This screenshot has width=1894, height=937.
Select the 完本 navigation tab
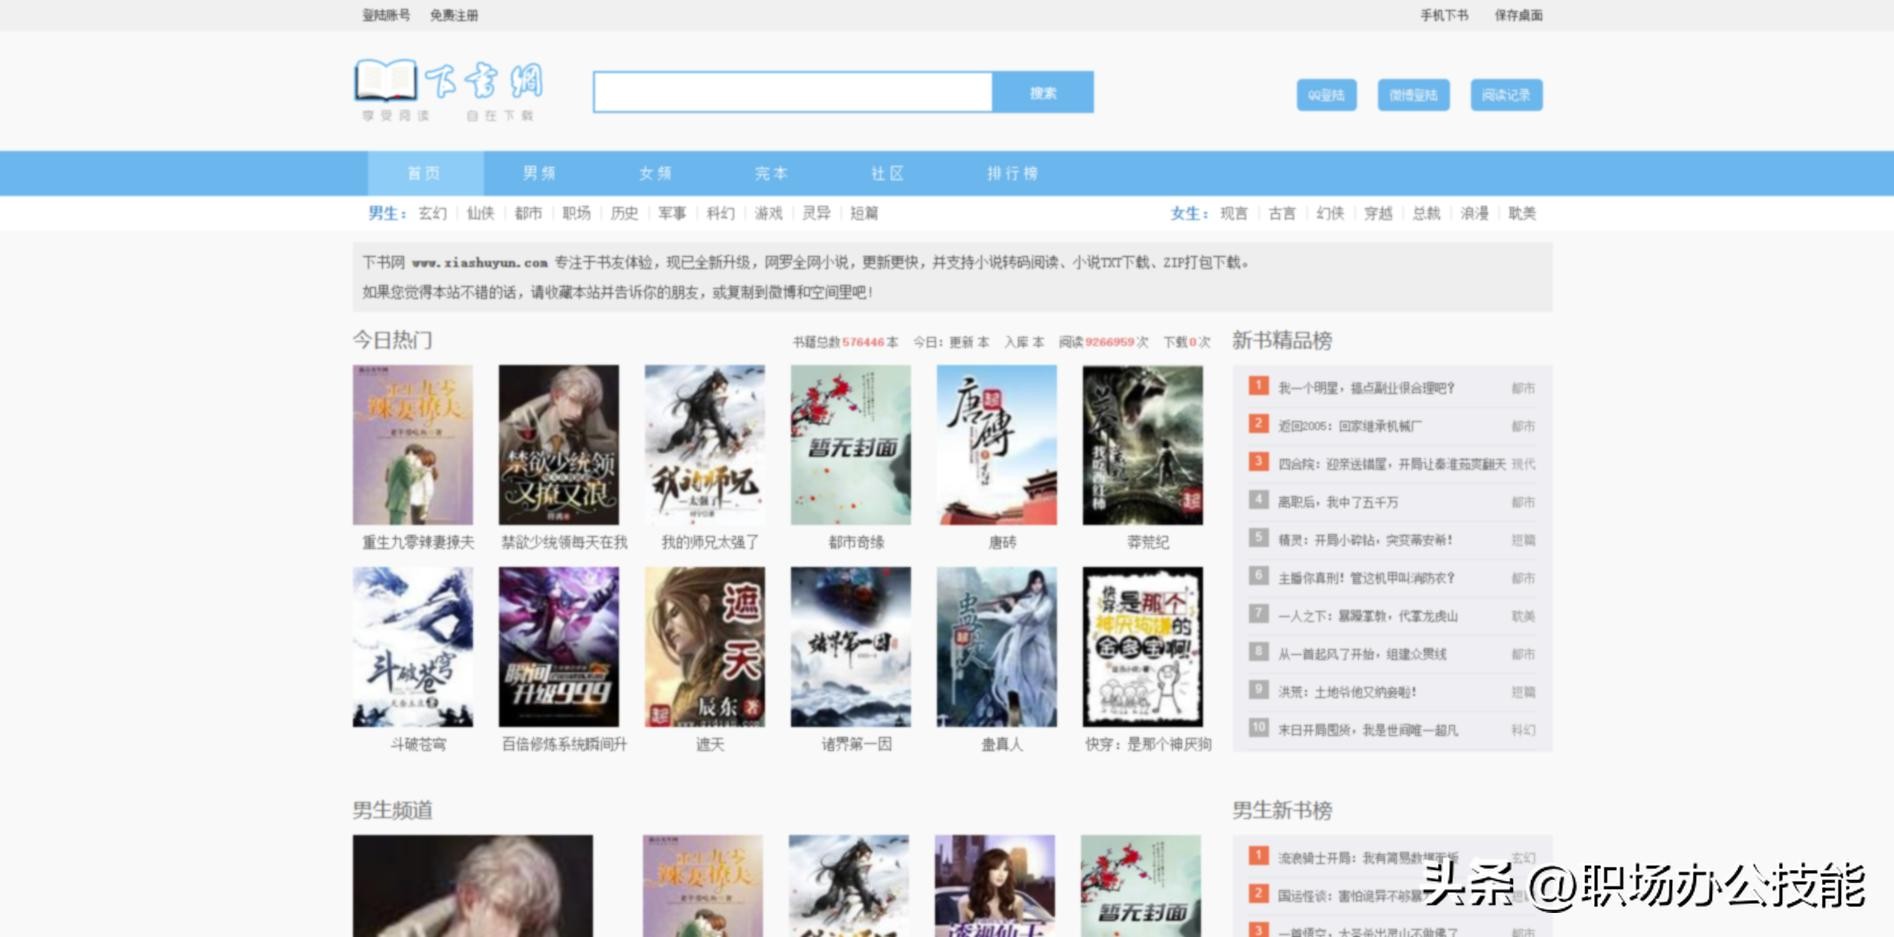tap(771, 173)
